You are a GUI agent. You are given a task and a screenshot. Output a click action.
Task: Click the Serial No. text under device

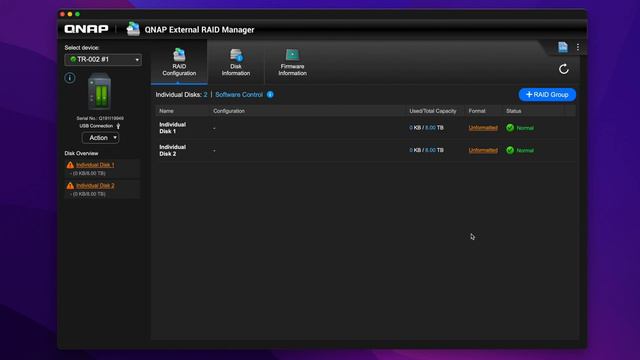pyautogui.click(x=100, y=118)
